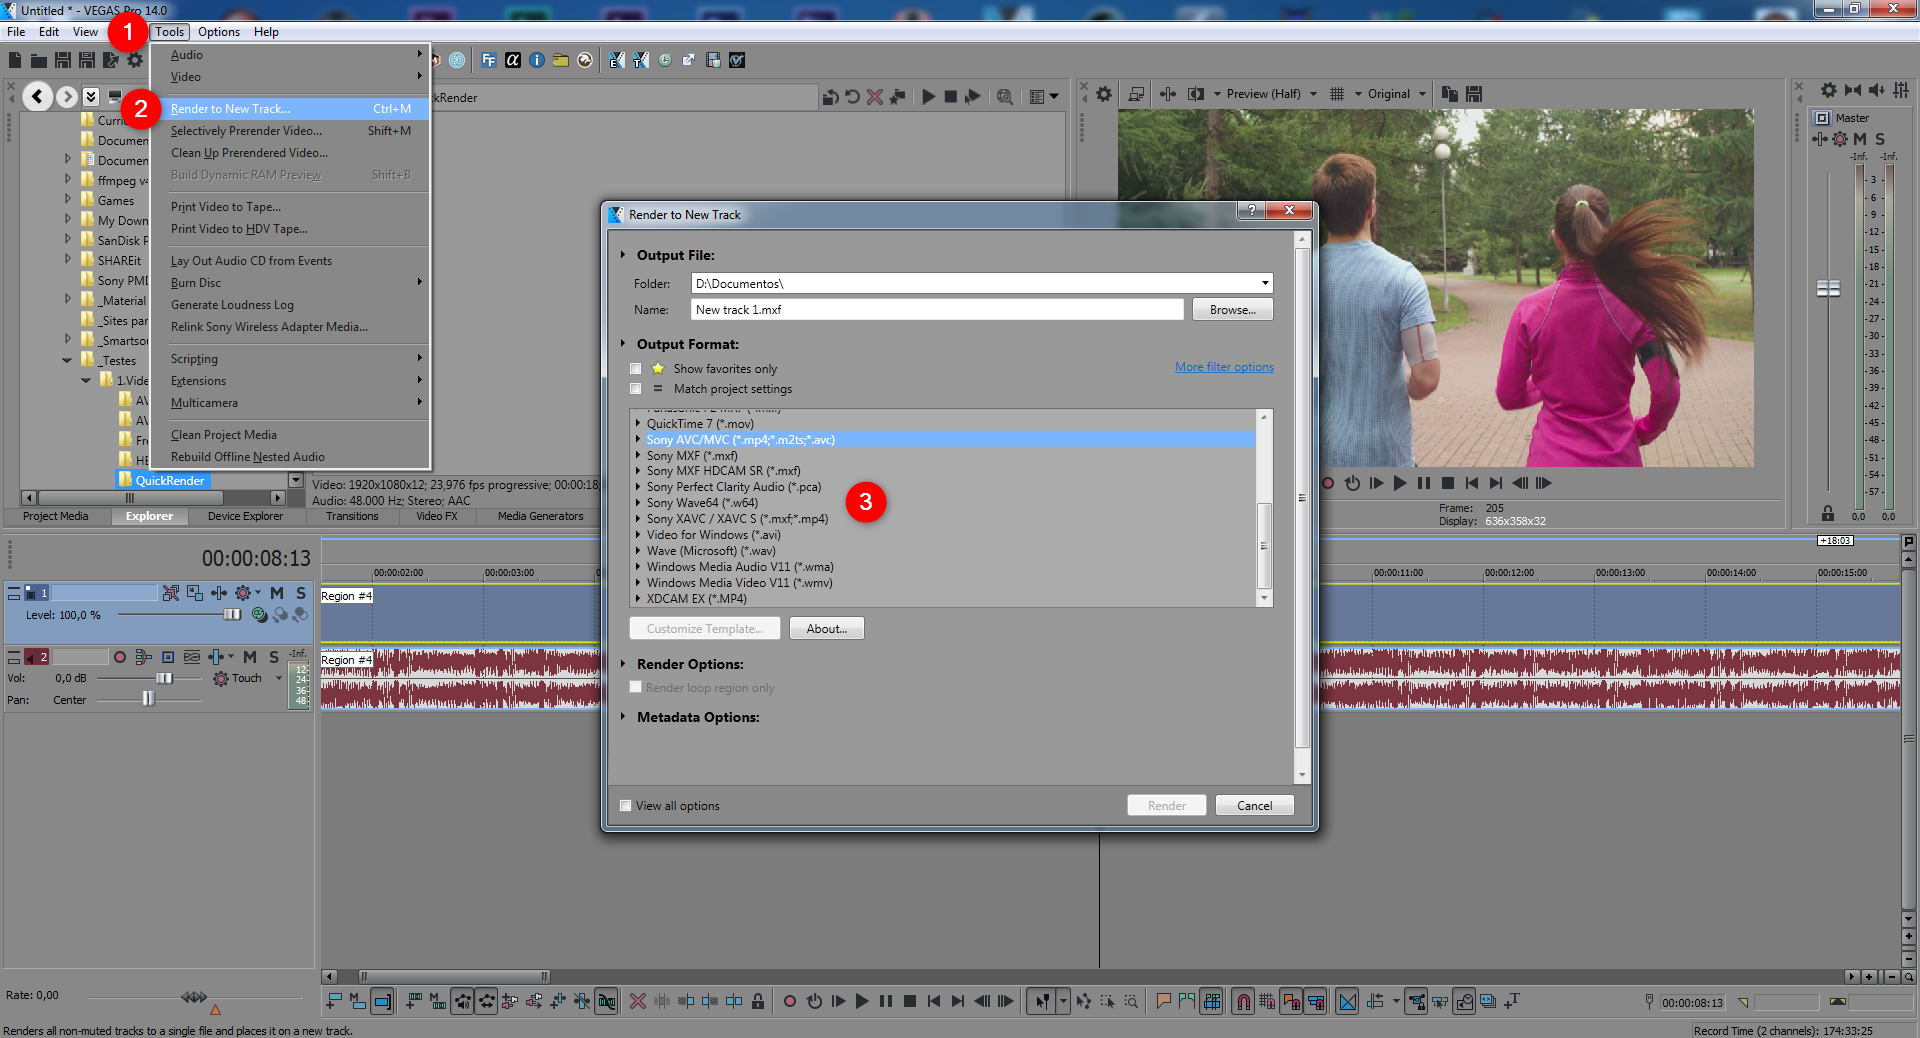
Task: Enable snapping magnet icon in bottom toolbar
Action: coord(1242,1001)
